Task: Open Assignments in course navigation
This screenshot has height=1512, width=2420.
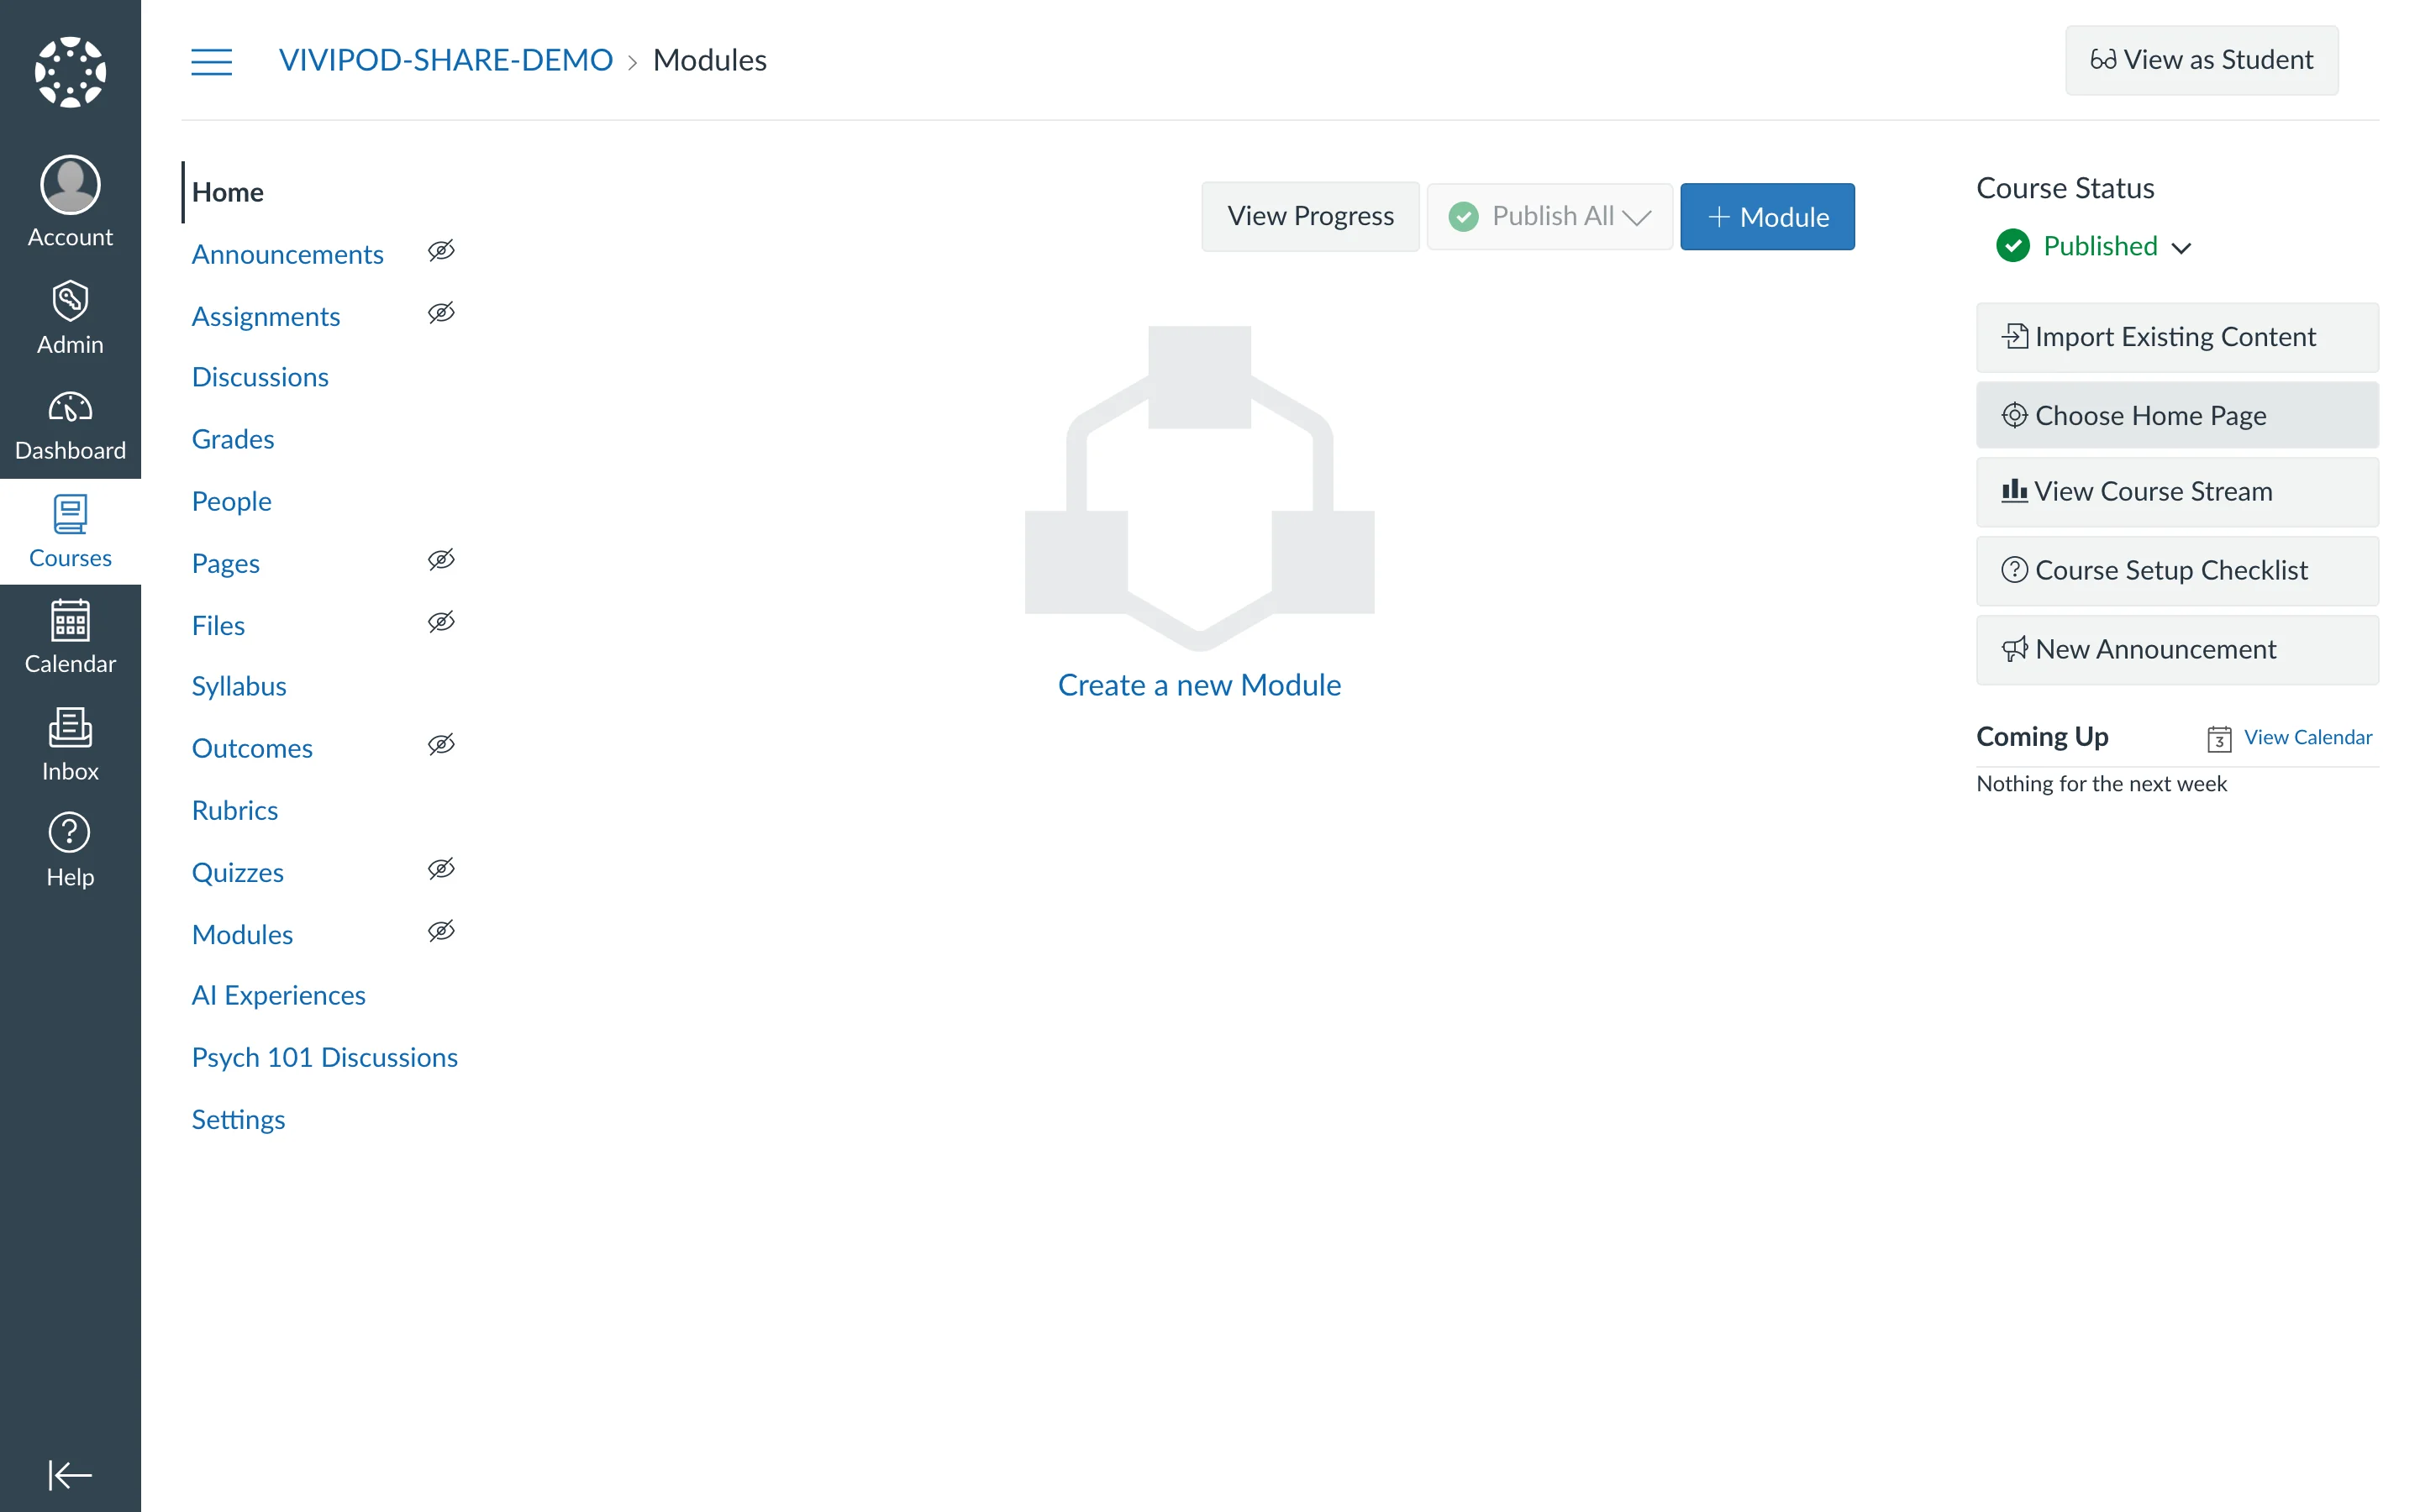Action: click(265, 316)
